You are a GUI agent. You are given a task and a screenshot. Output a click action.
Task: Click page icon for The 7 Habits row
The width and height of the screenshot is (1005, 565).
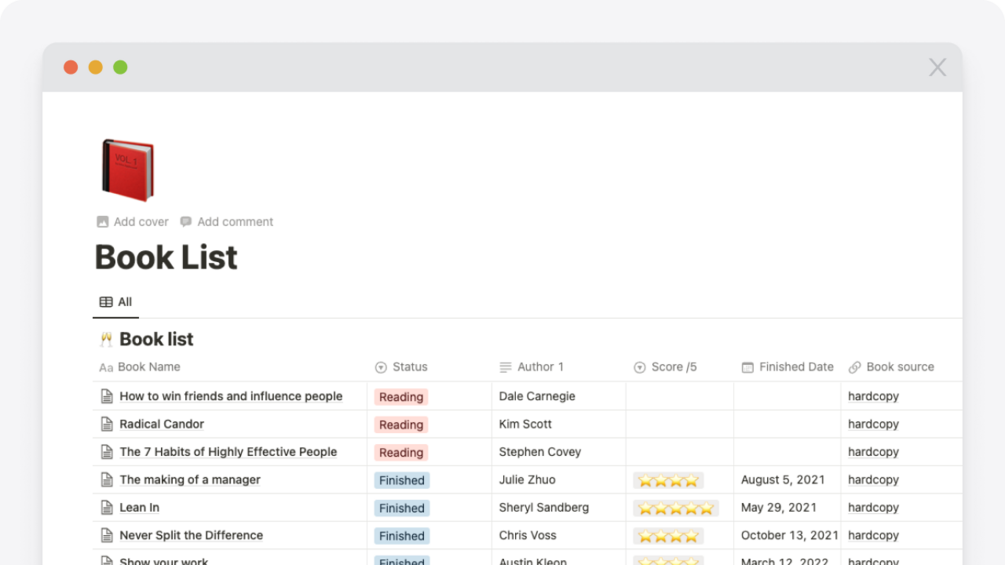[106, 452]
